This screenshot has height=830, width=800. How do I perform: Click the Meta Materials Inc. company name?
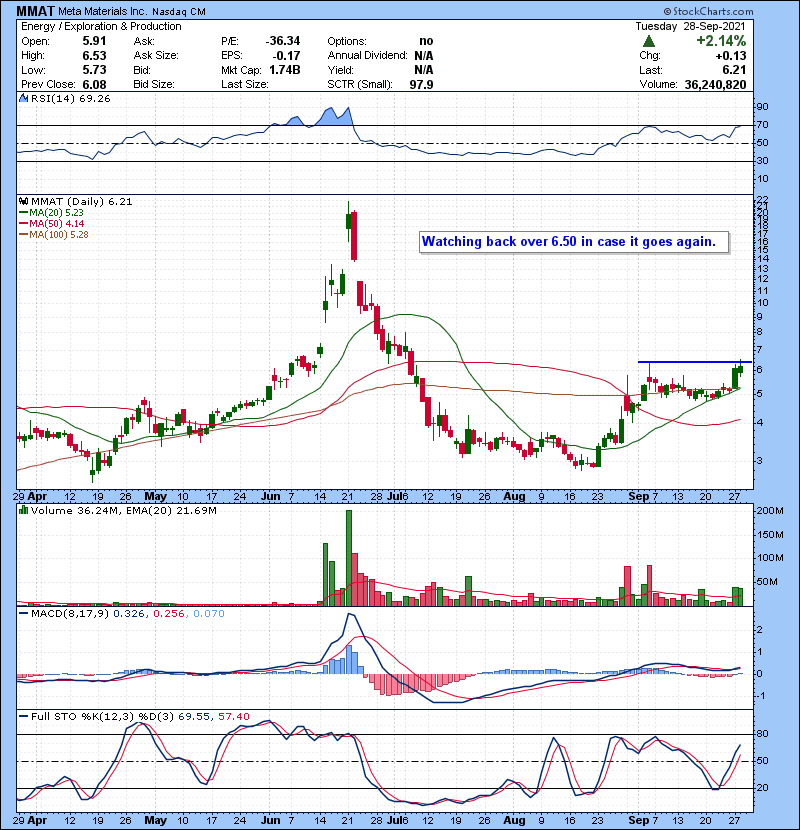click(x=103, y=12)
